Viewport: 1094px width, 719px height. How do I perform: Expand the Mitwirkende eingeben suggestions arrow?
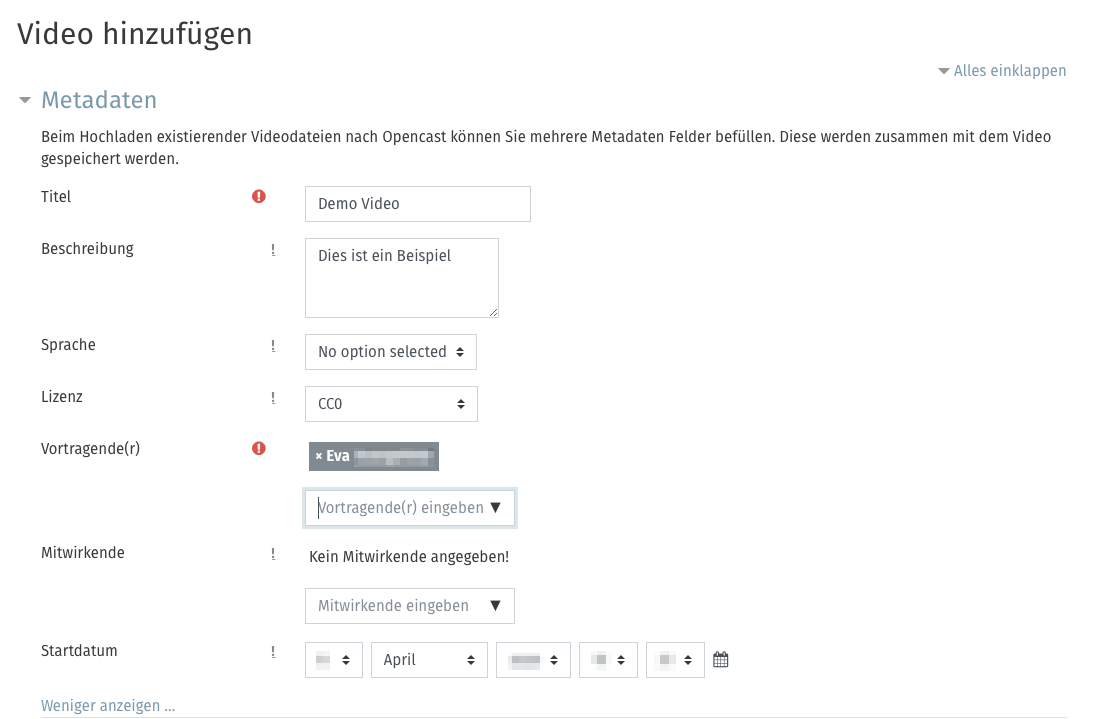pos(495,606)
